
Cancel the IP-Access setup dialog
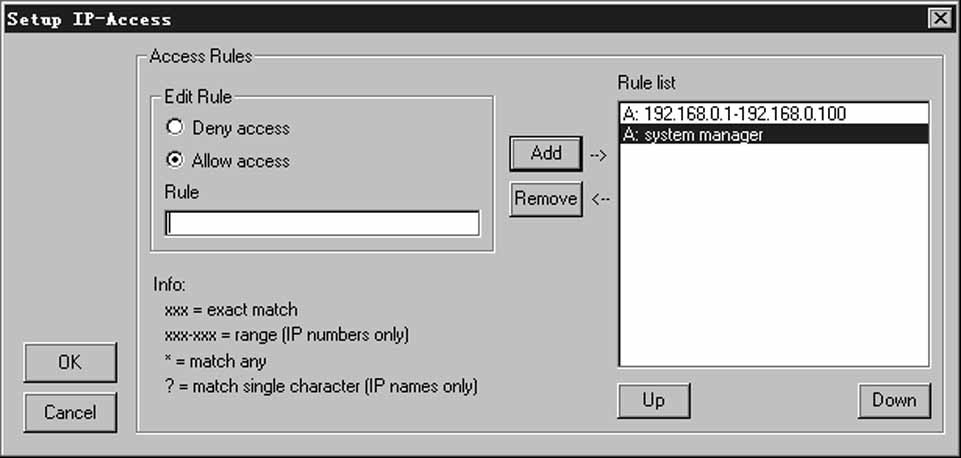pos(70,412)
